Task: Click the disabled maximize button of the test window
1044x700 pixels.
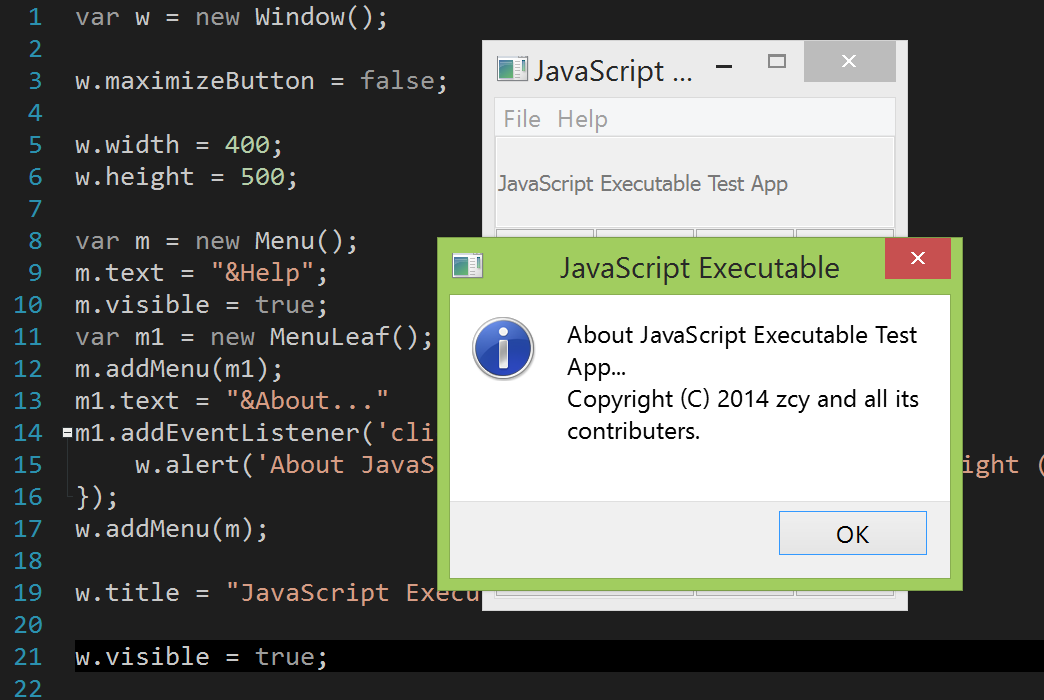Action: tap(777, 62)
